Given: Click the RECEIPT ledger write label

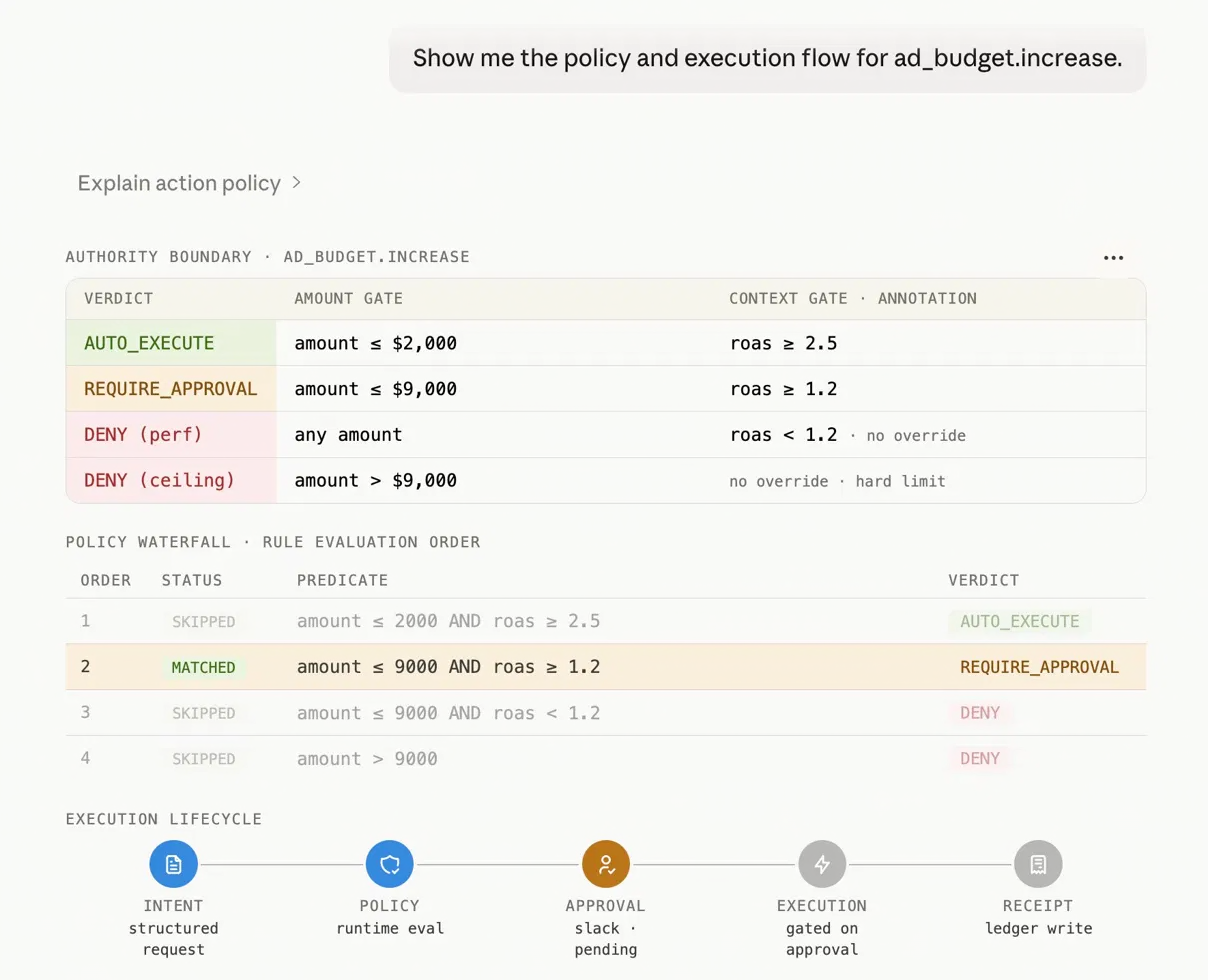Looking at the screenshot, I should coord(1038,917).
